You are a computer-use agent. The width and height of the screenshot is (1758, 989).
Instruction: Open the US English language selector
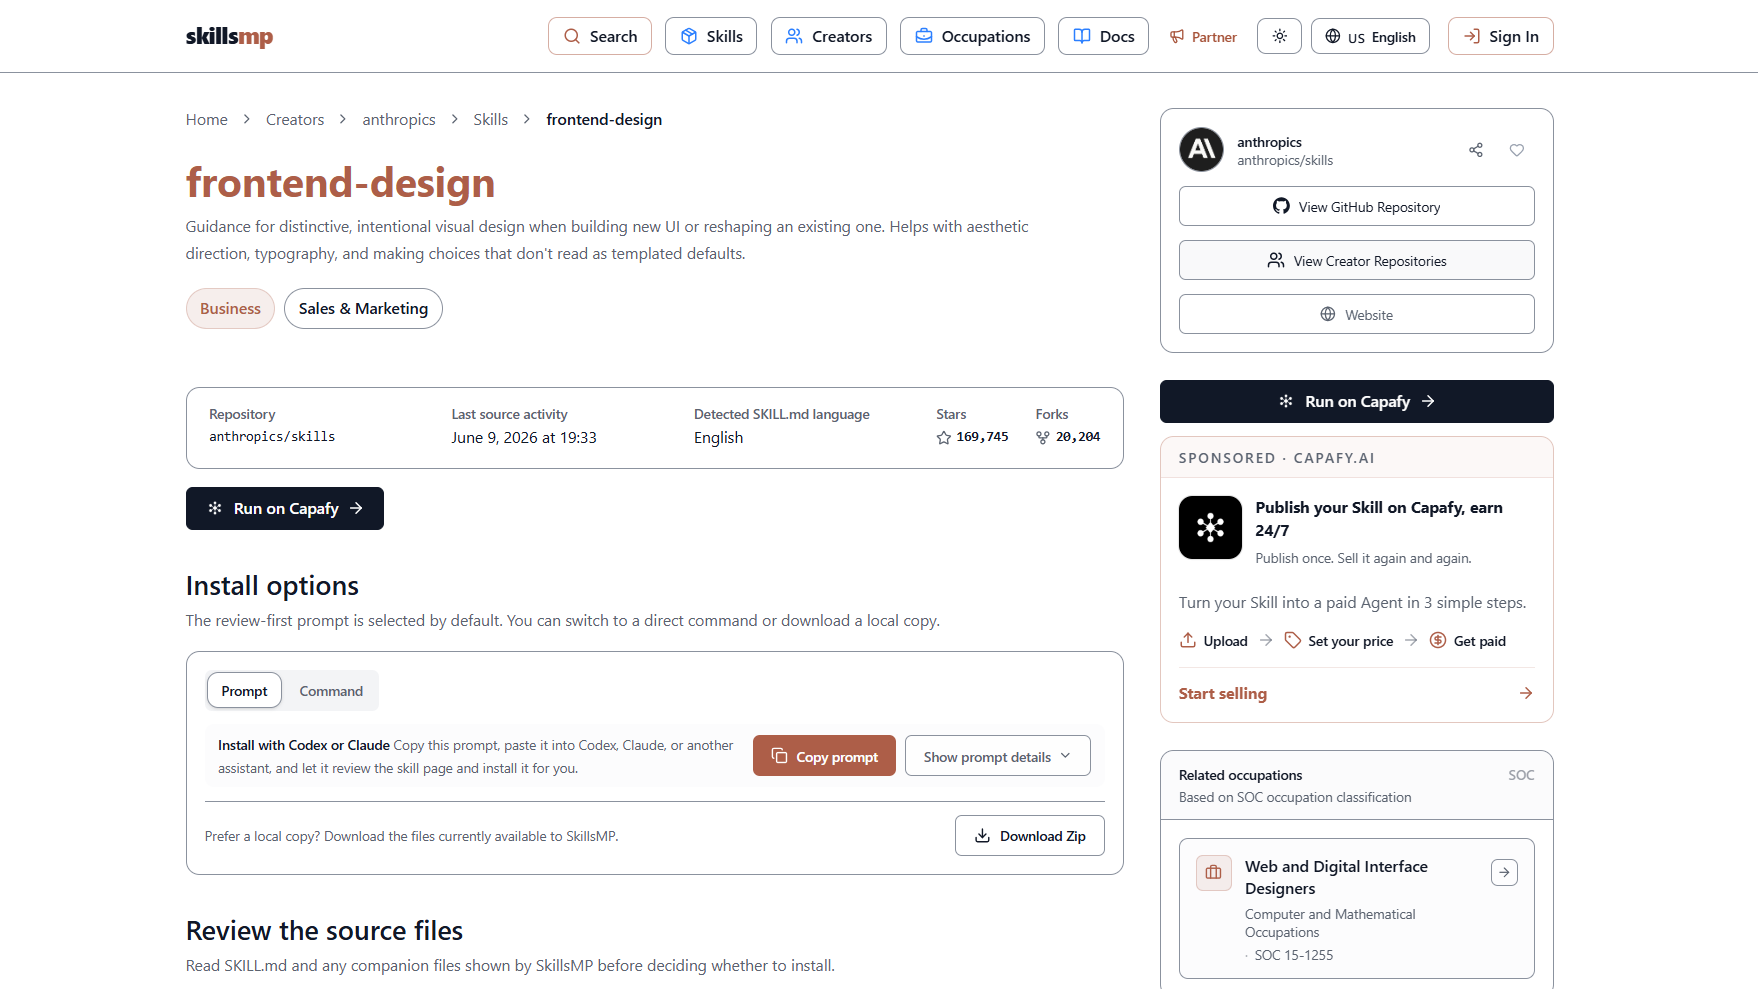pos(1370,36)
